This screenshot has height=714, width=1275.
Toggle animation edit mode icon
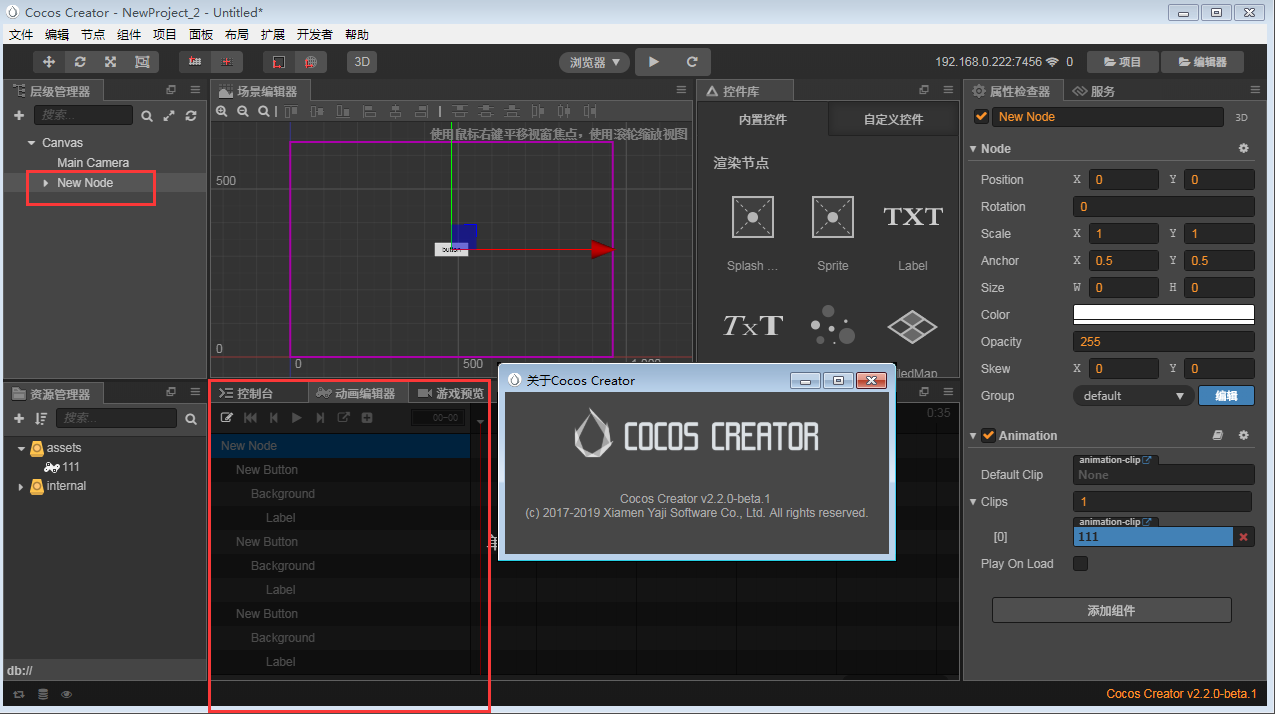tap(227, 417)
